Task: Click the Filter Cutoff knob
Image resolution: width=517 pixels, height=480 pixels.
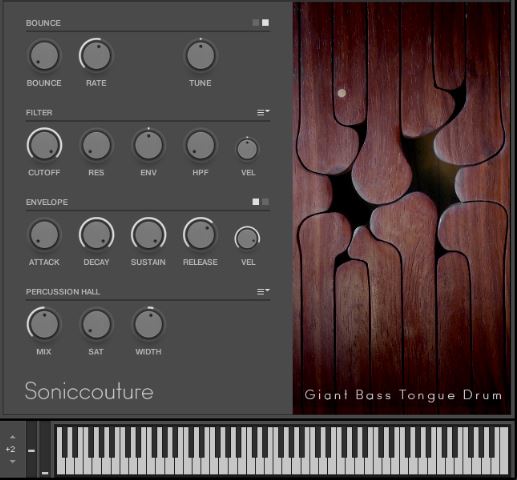Action: point(44,145)
